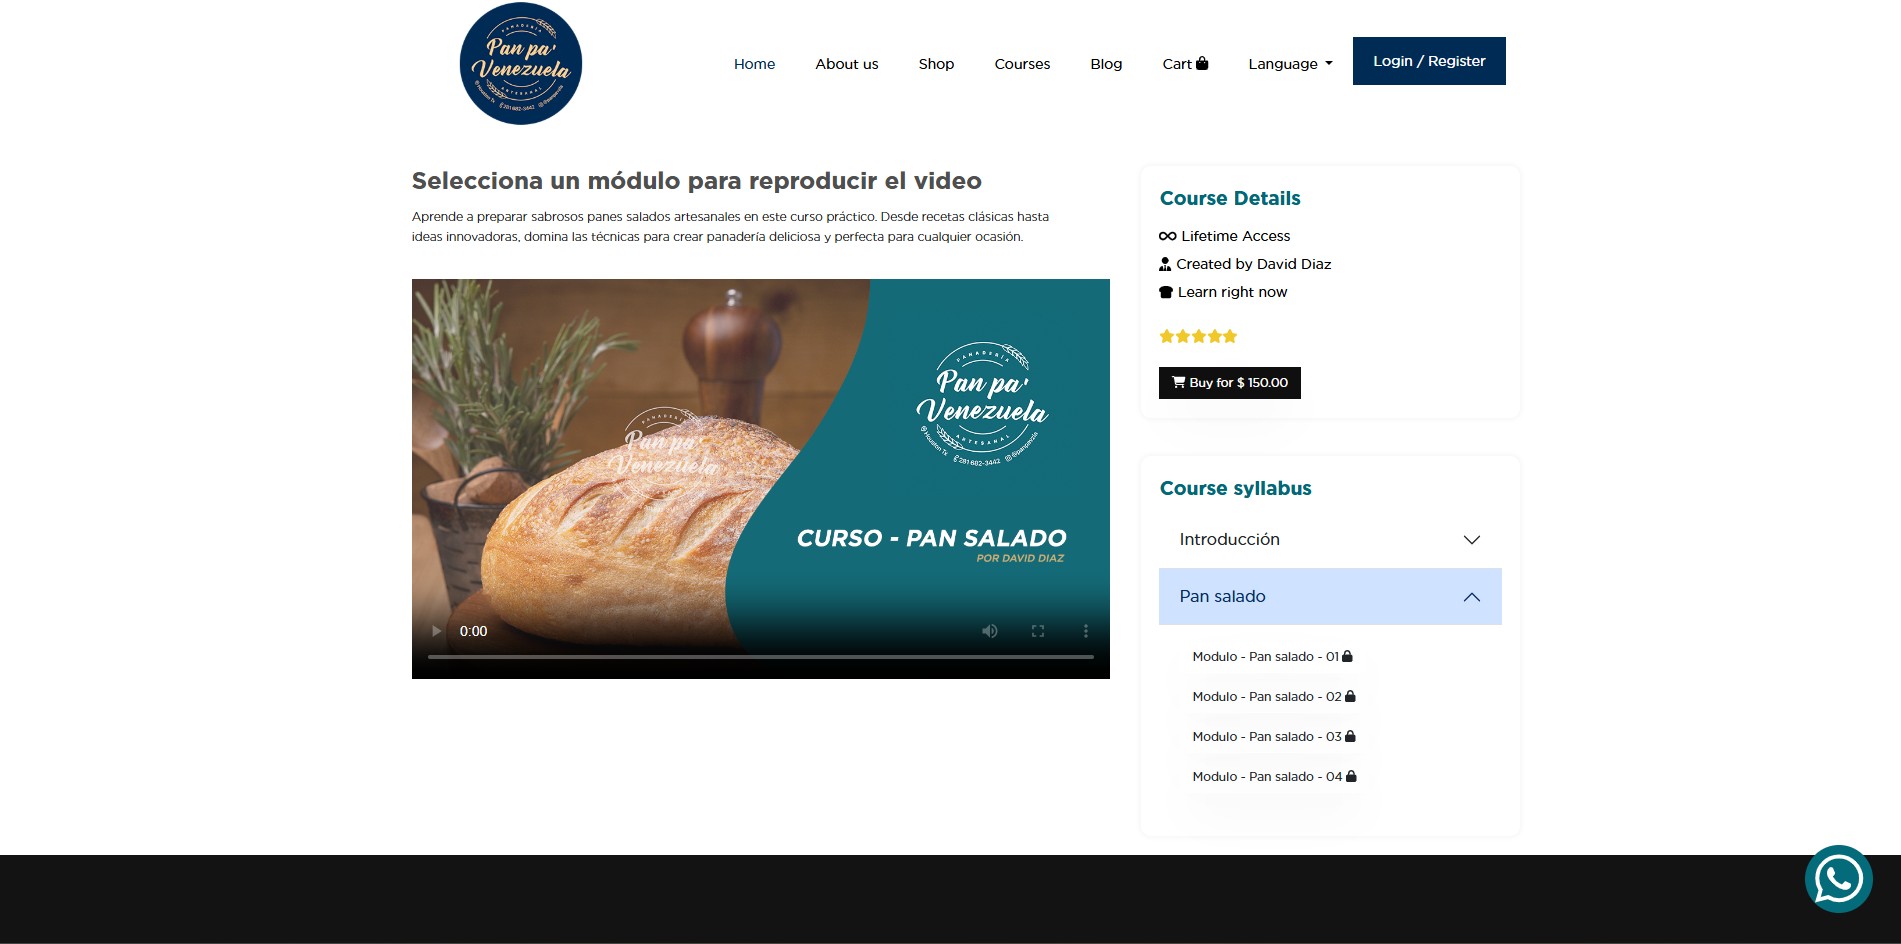The width and height of the screenshot is (1901, 944).
Task: Click the lock icon on Modulo 04
Action: point(1351,776)
